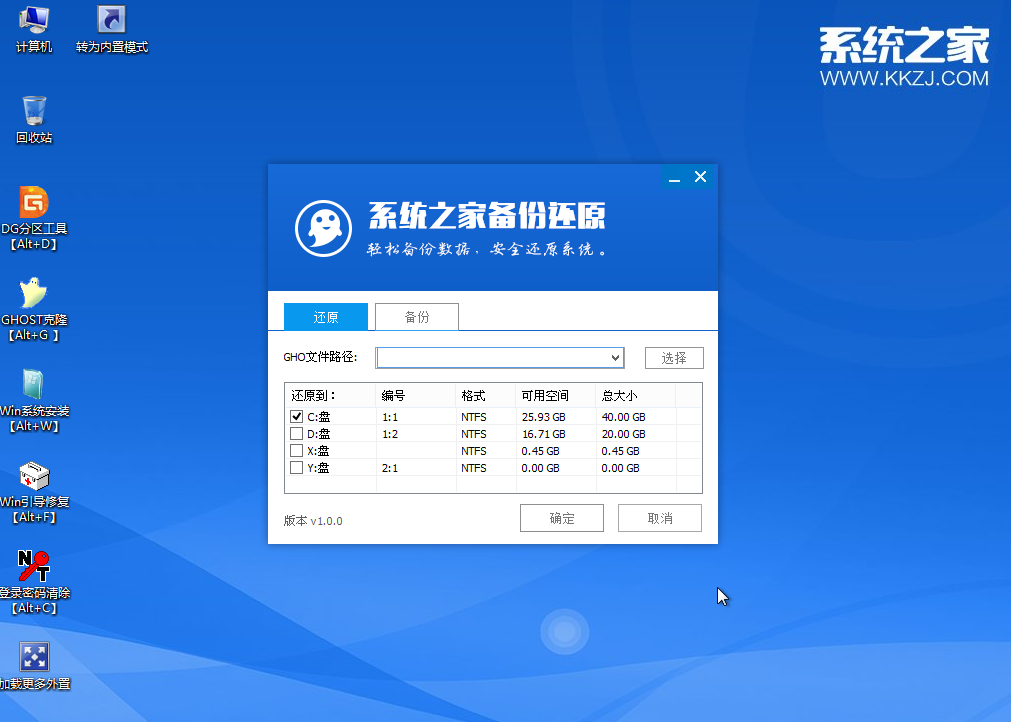Click the 取消 cancel button
This screenshot has height=722, width=1011.
pos(660,518)
